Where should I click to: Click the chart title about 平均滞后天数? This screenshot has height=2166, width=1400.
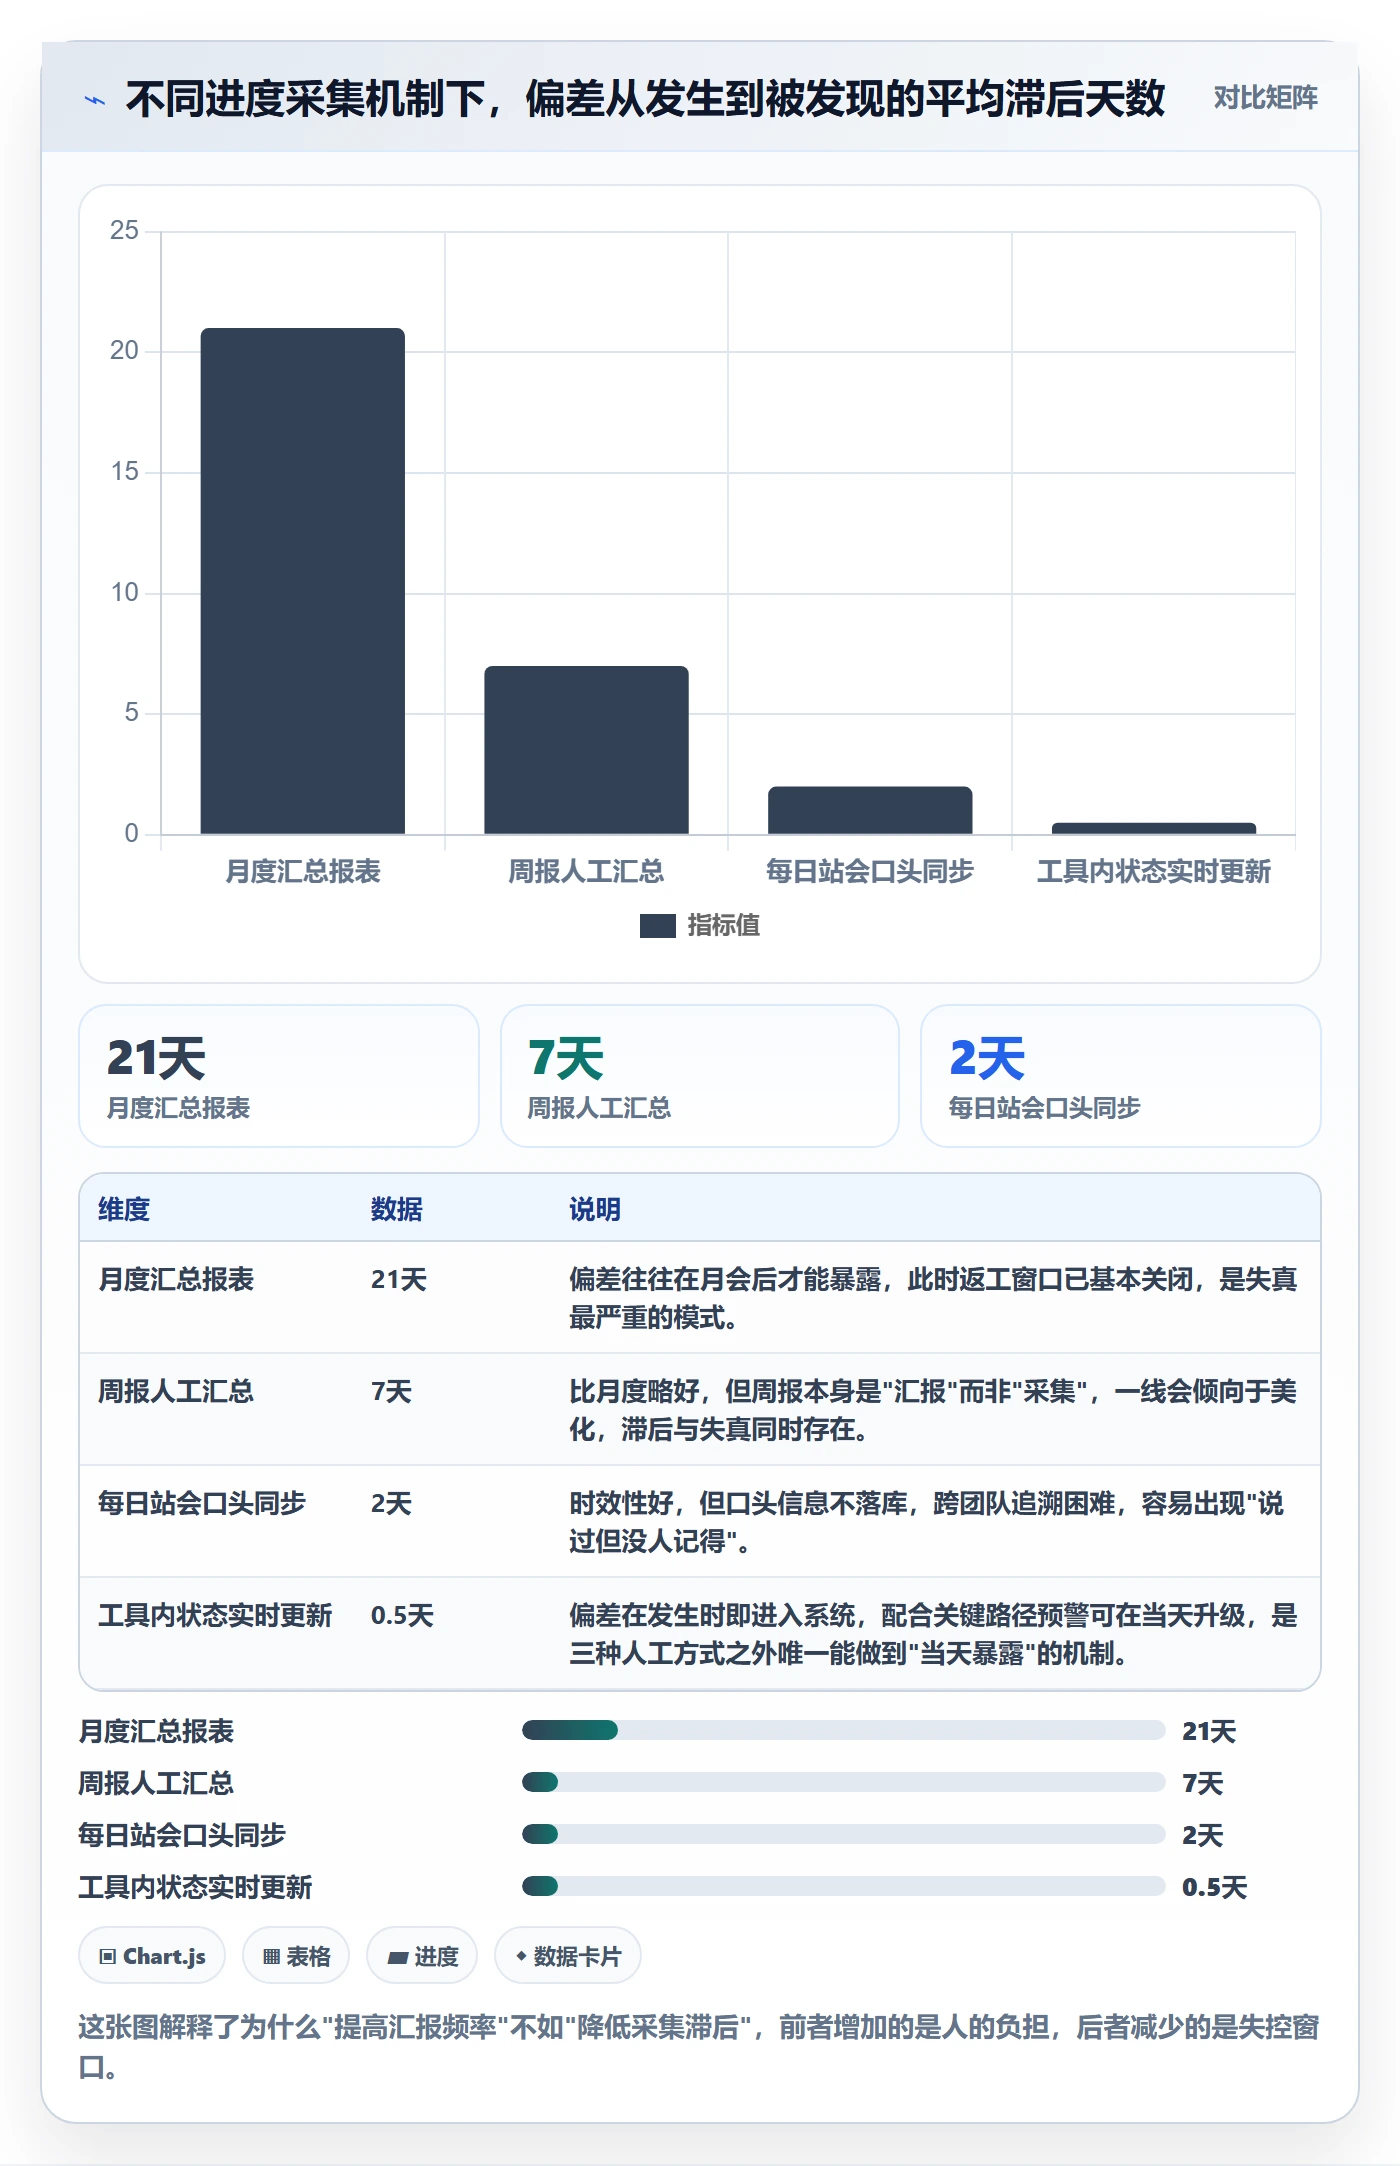coord(645,99)
